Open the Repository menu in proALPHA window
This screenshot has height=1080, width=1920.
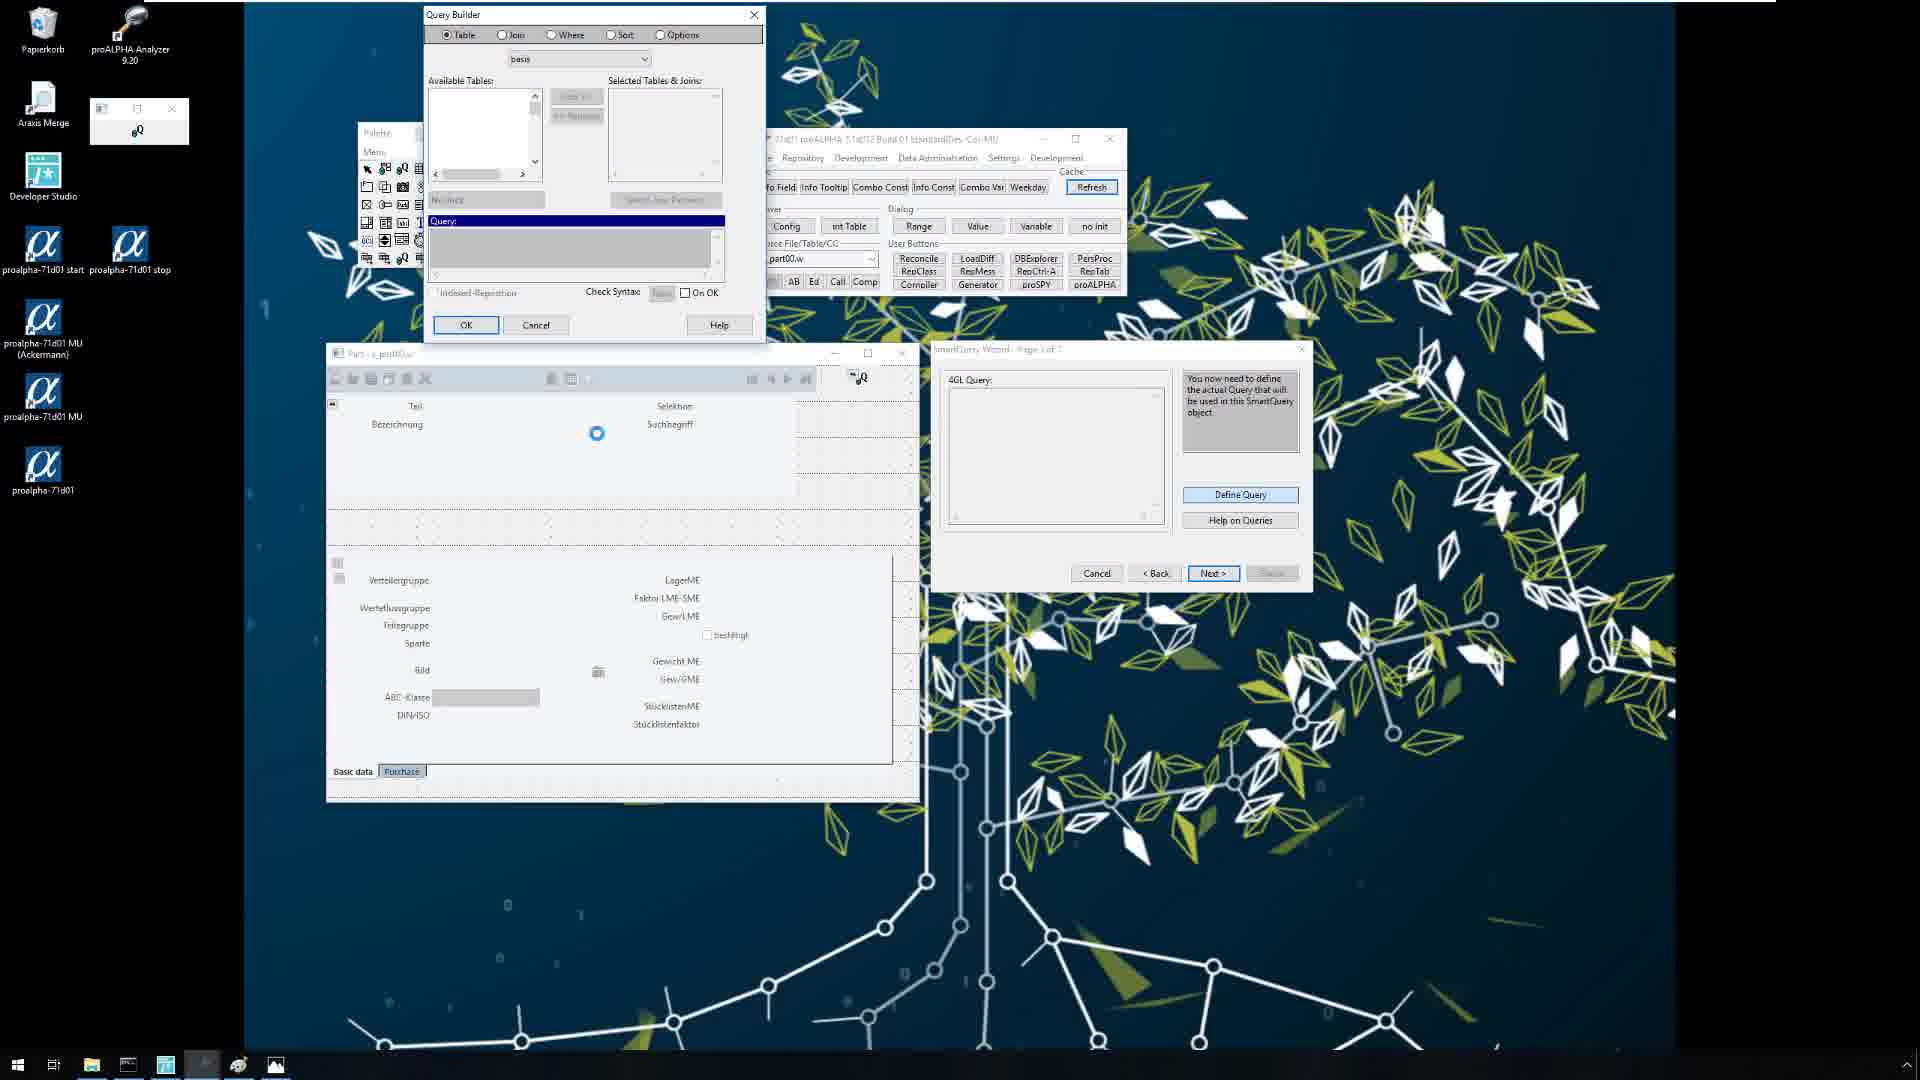pos(802,158)
